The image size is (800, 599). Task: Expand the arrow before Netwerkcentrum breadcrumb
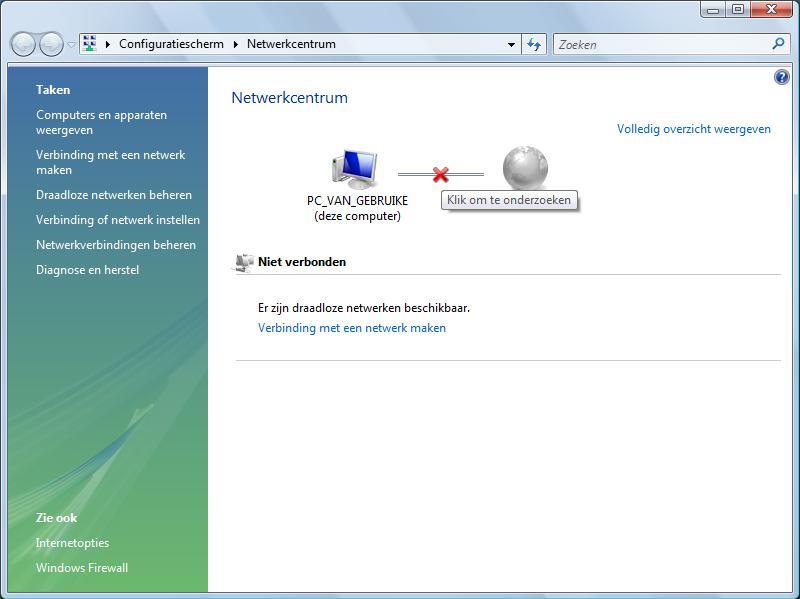click(236, 44)
